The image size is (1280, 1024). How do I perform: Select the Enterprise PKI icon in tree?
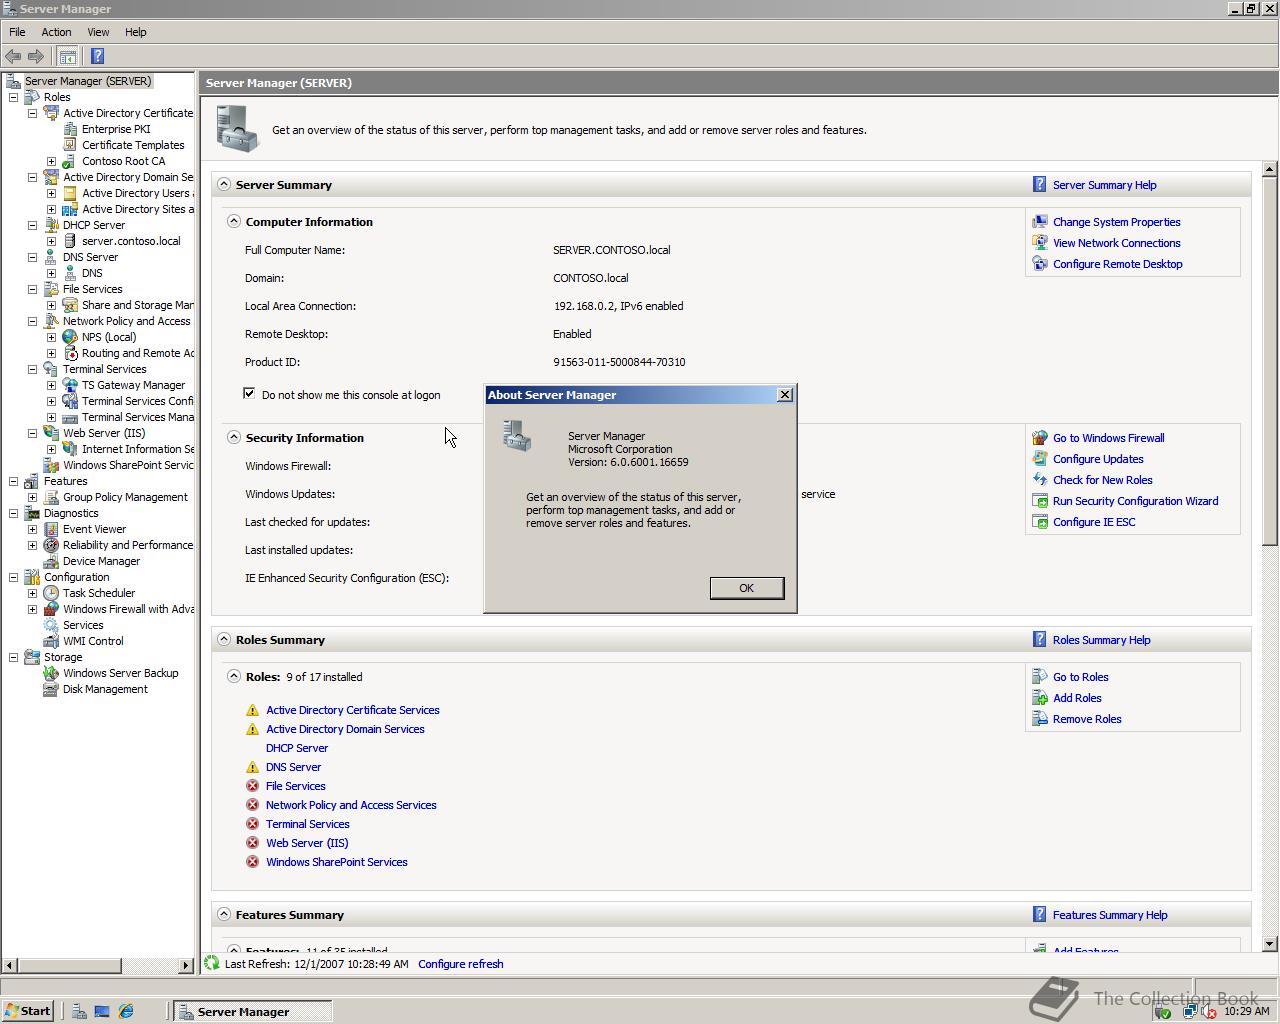coord(70,129)
